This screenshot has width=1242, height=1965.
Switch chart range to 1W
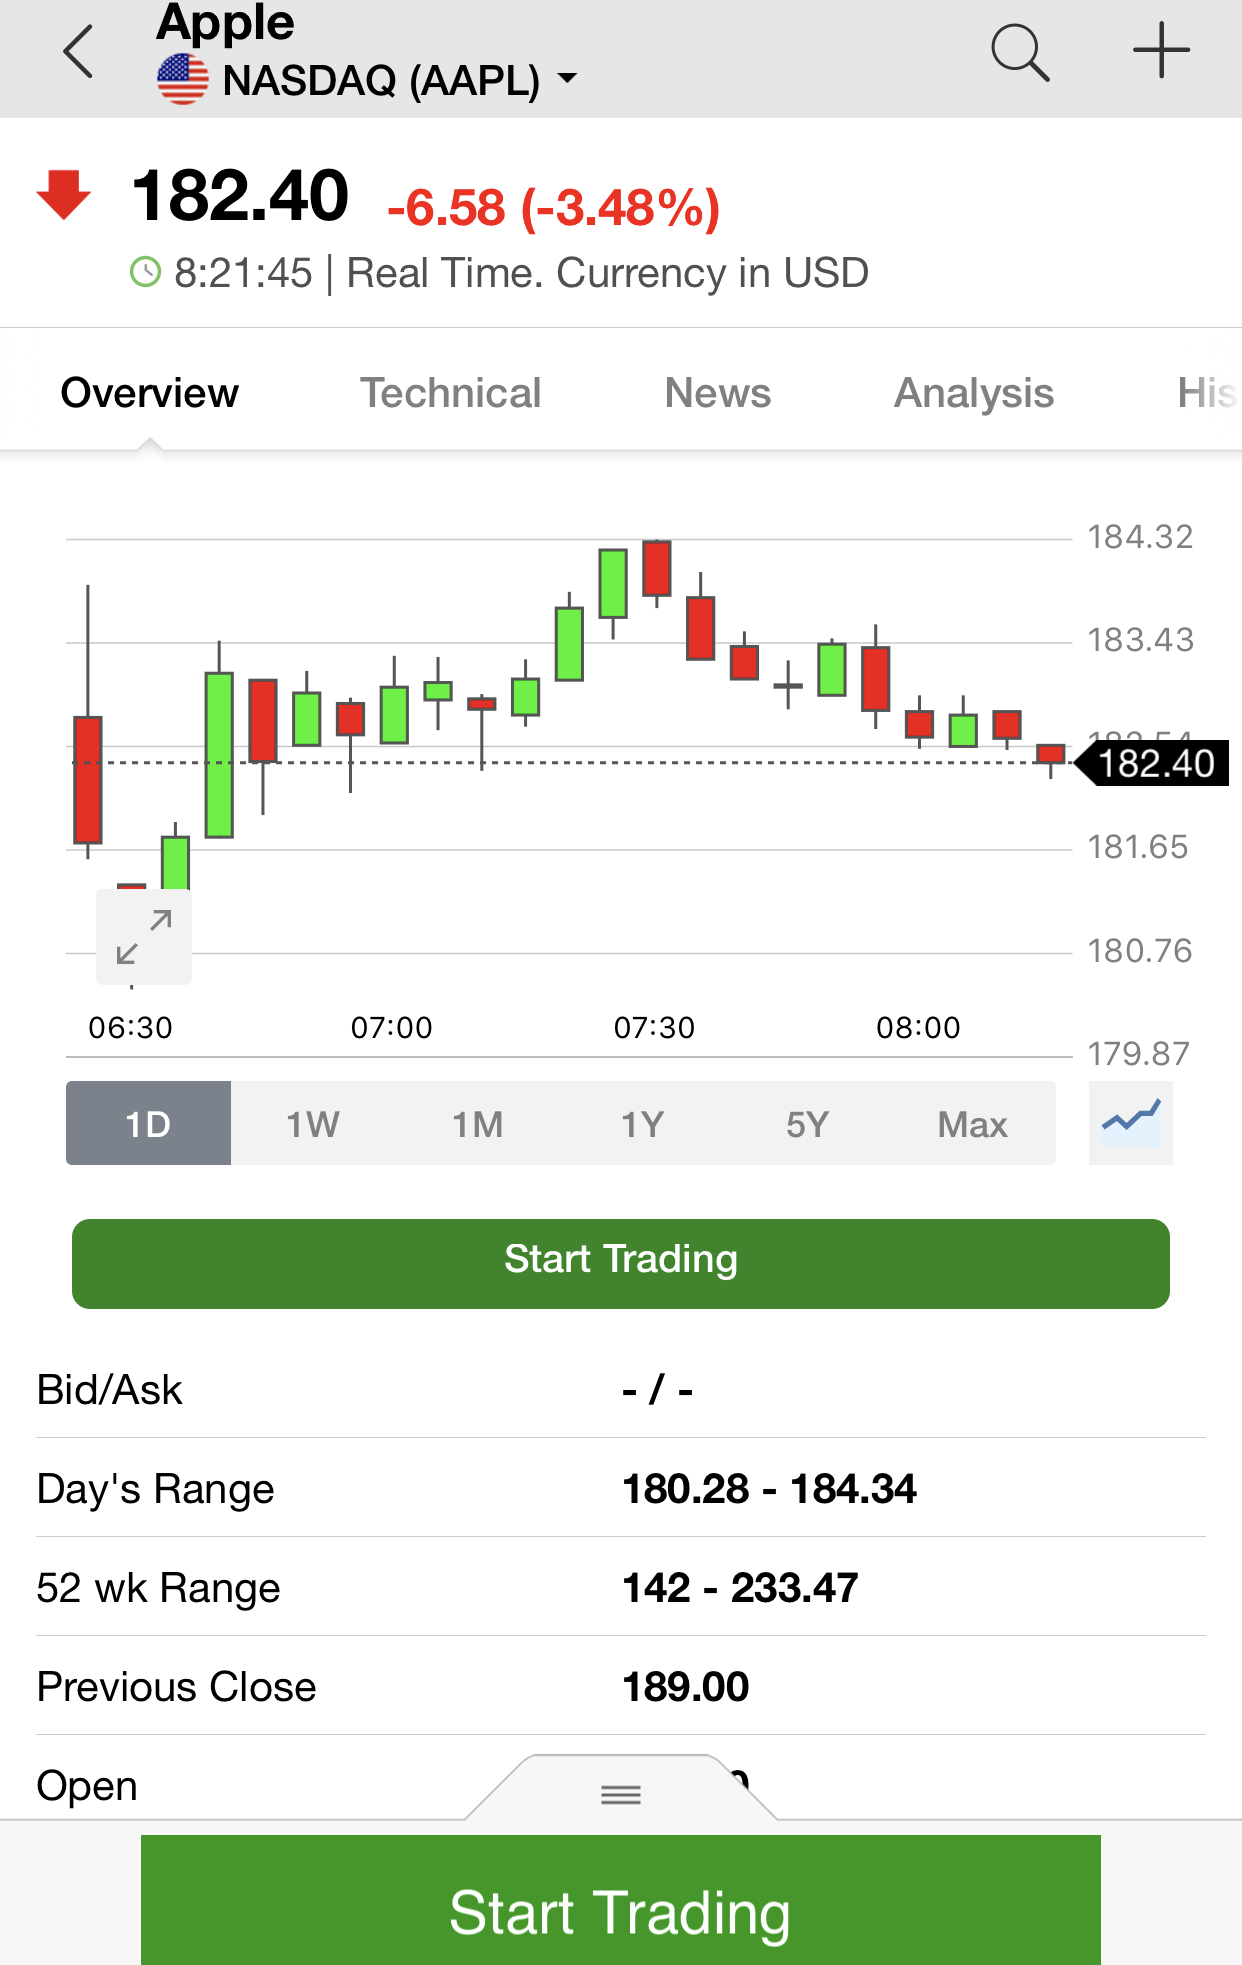click(313, 1123)
